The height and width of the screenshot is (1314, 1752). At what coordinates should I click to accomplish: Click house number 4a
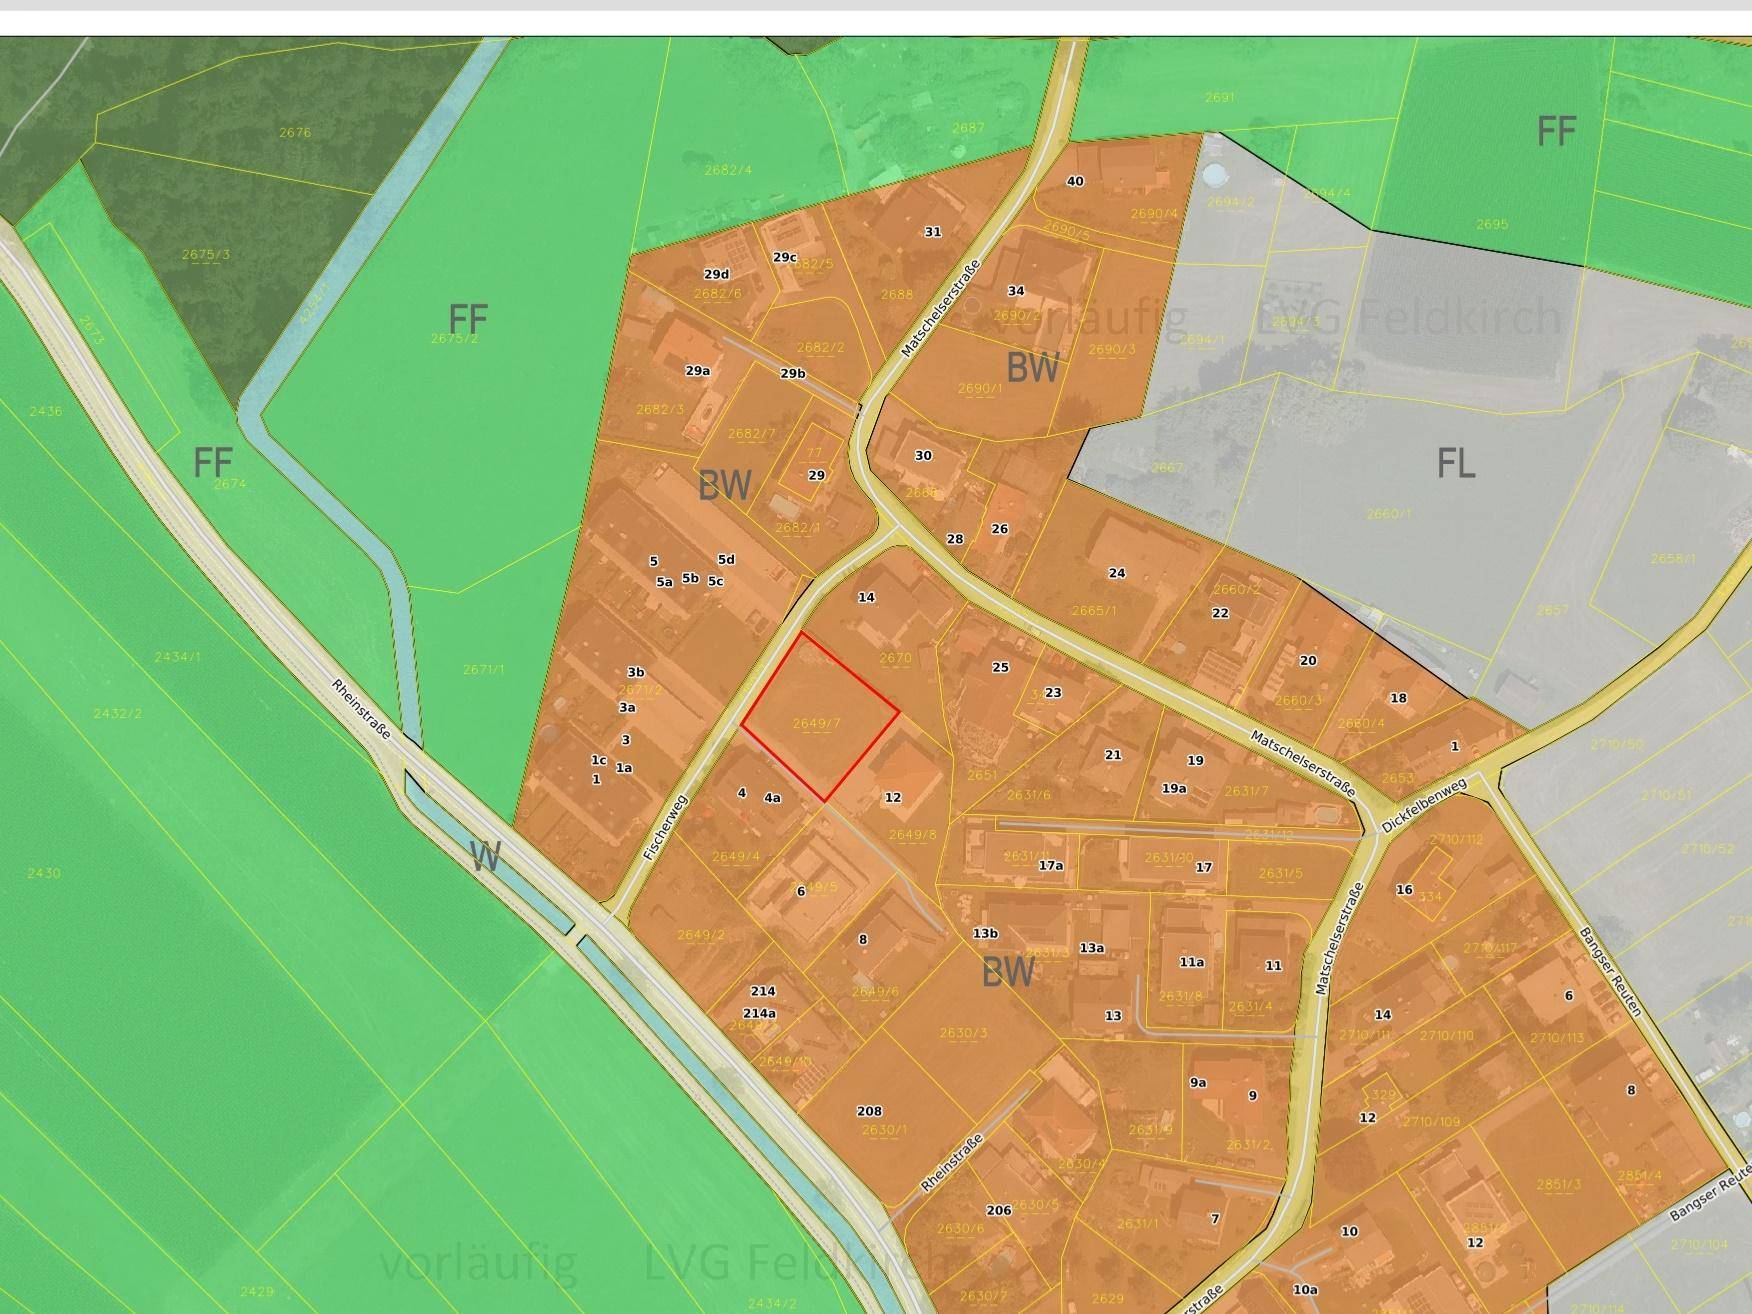click(772, 799)
